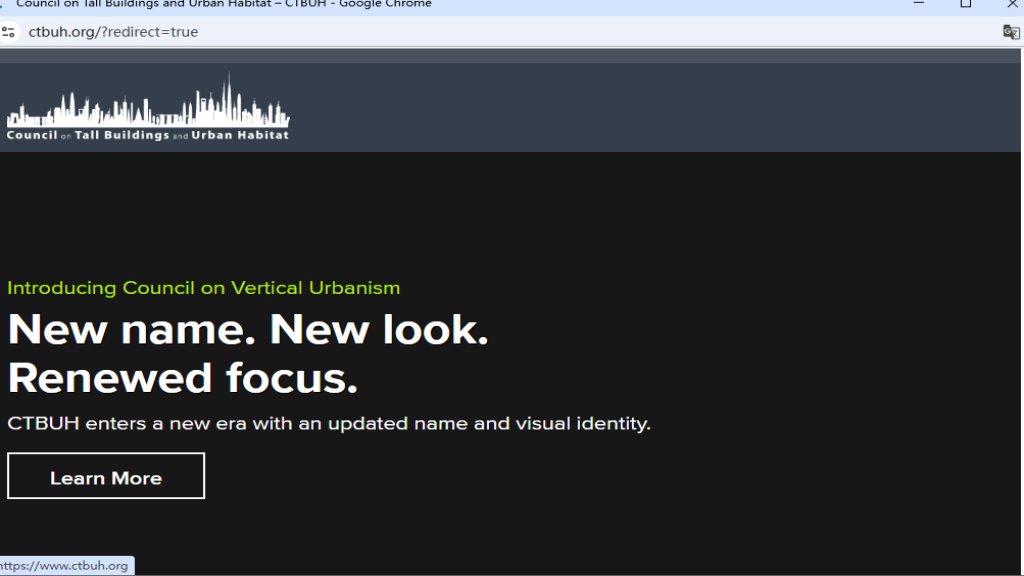This screenshot has height=576, width=1024.
Task: Click the address bar to edit the URL
Action: click(x=400, y=31)
